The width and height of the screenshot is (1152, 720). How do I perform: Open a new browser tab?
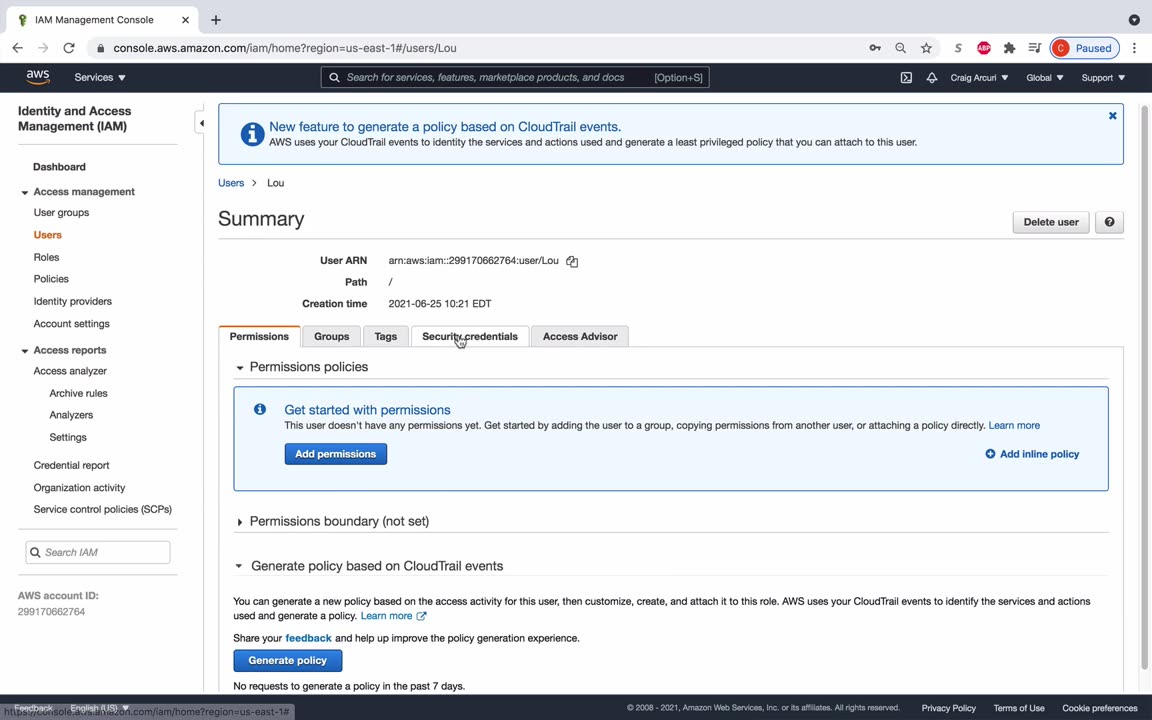coord(215,20)
